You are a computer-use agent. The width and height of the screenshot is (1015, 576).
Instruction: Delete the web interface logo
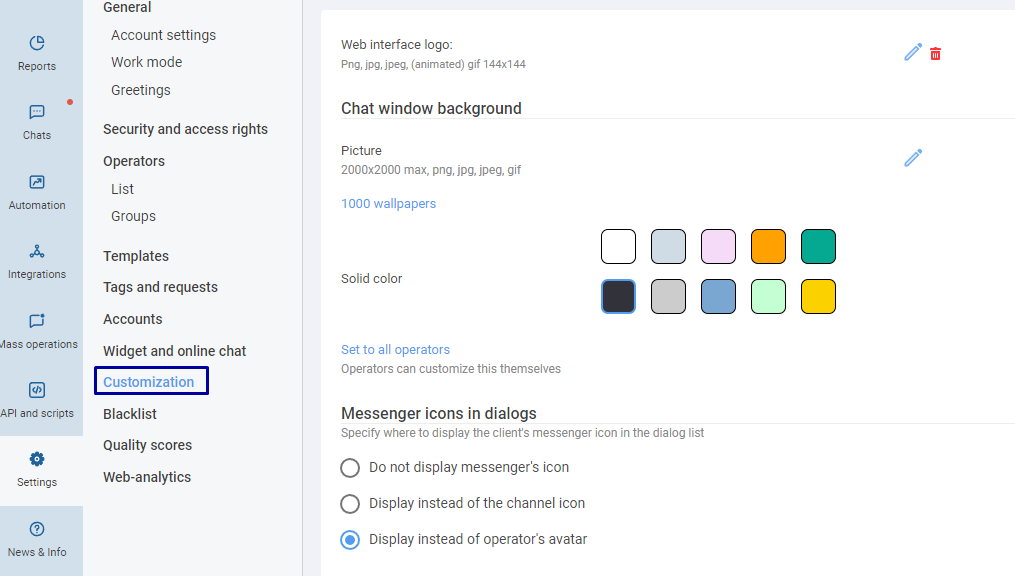point(935,54)
